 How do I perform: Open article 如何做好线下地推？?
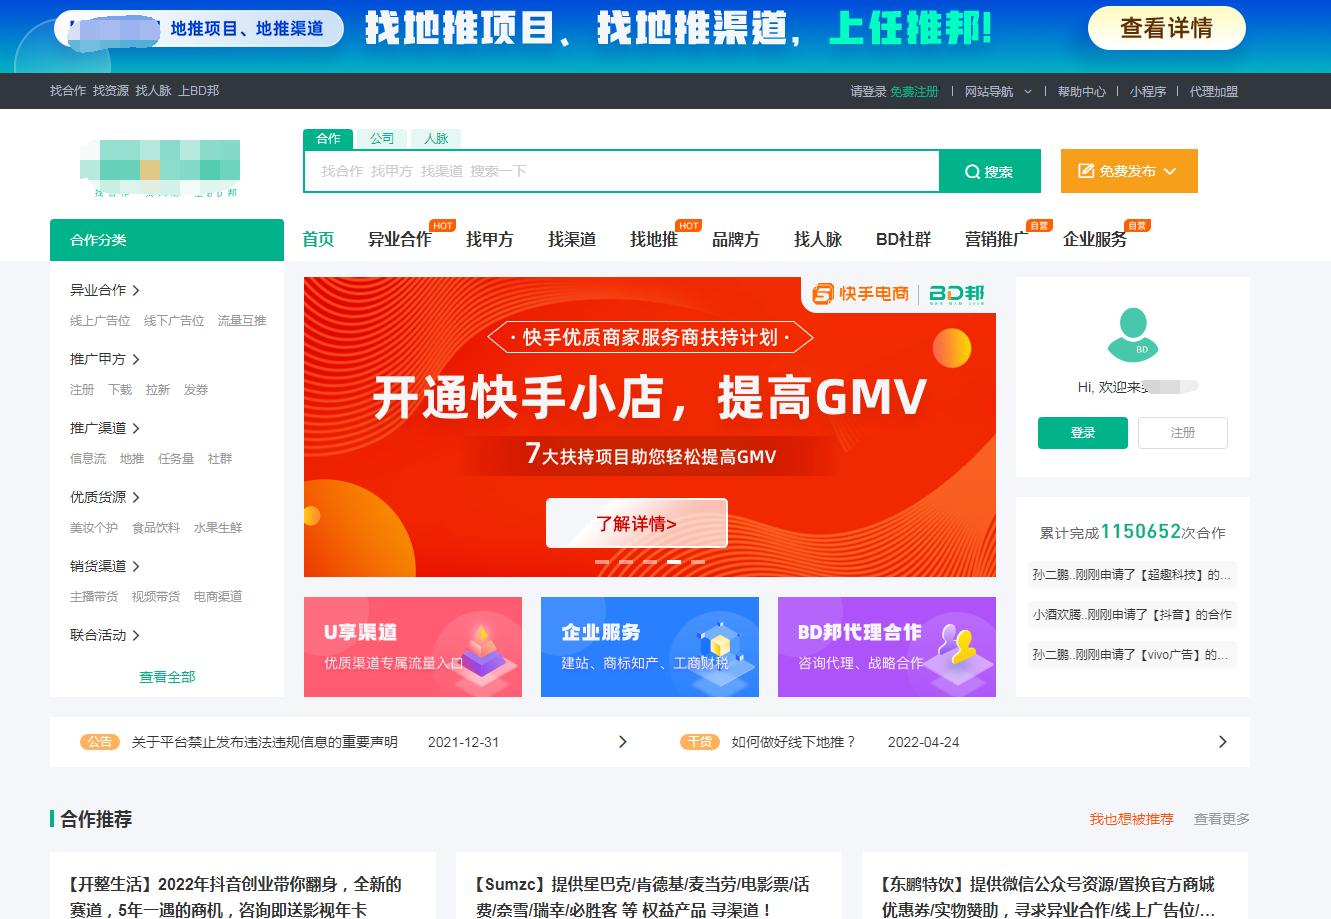[x=794, y=742]
